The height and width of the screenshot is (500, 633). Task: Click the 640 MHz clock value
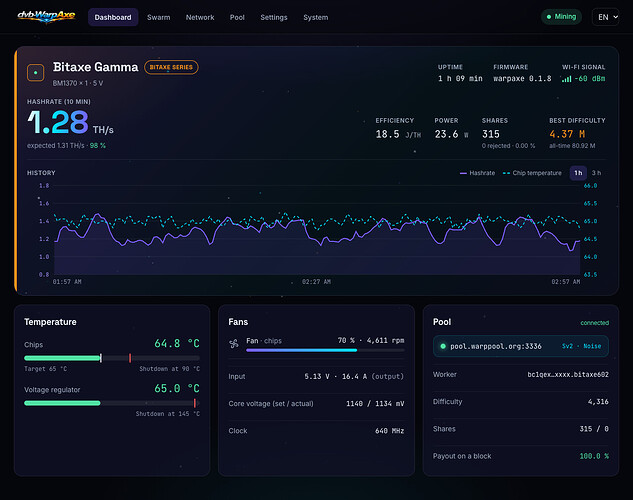(x=390, y=431)
